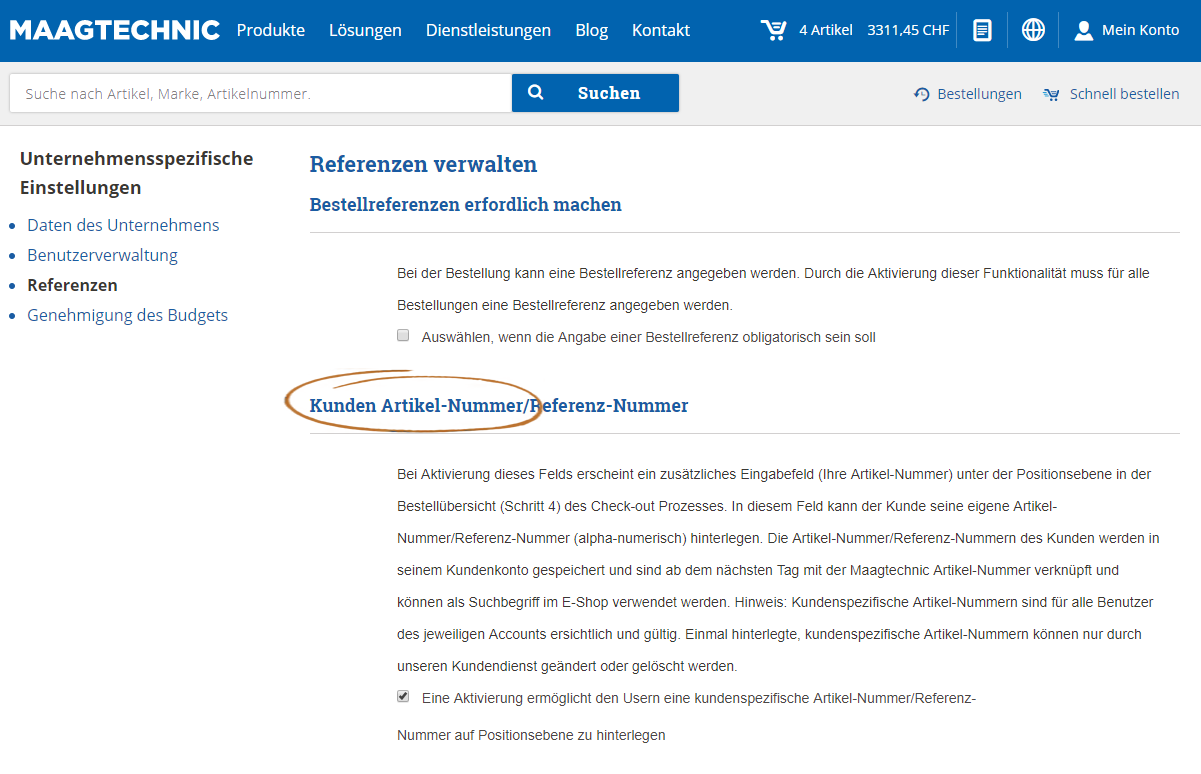The width and height of the screenshot is (1201, 774).
Task: Click the user account icon
Action: pos(1084,30)
